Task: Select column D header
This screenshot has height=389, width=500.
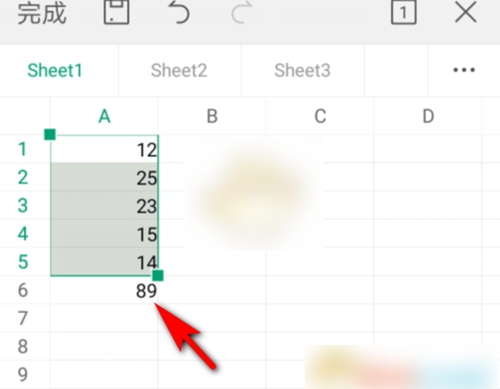Action: click(428, 116)
